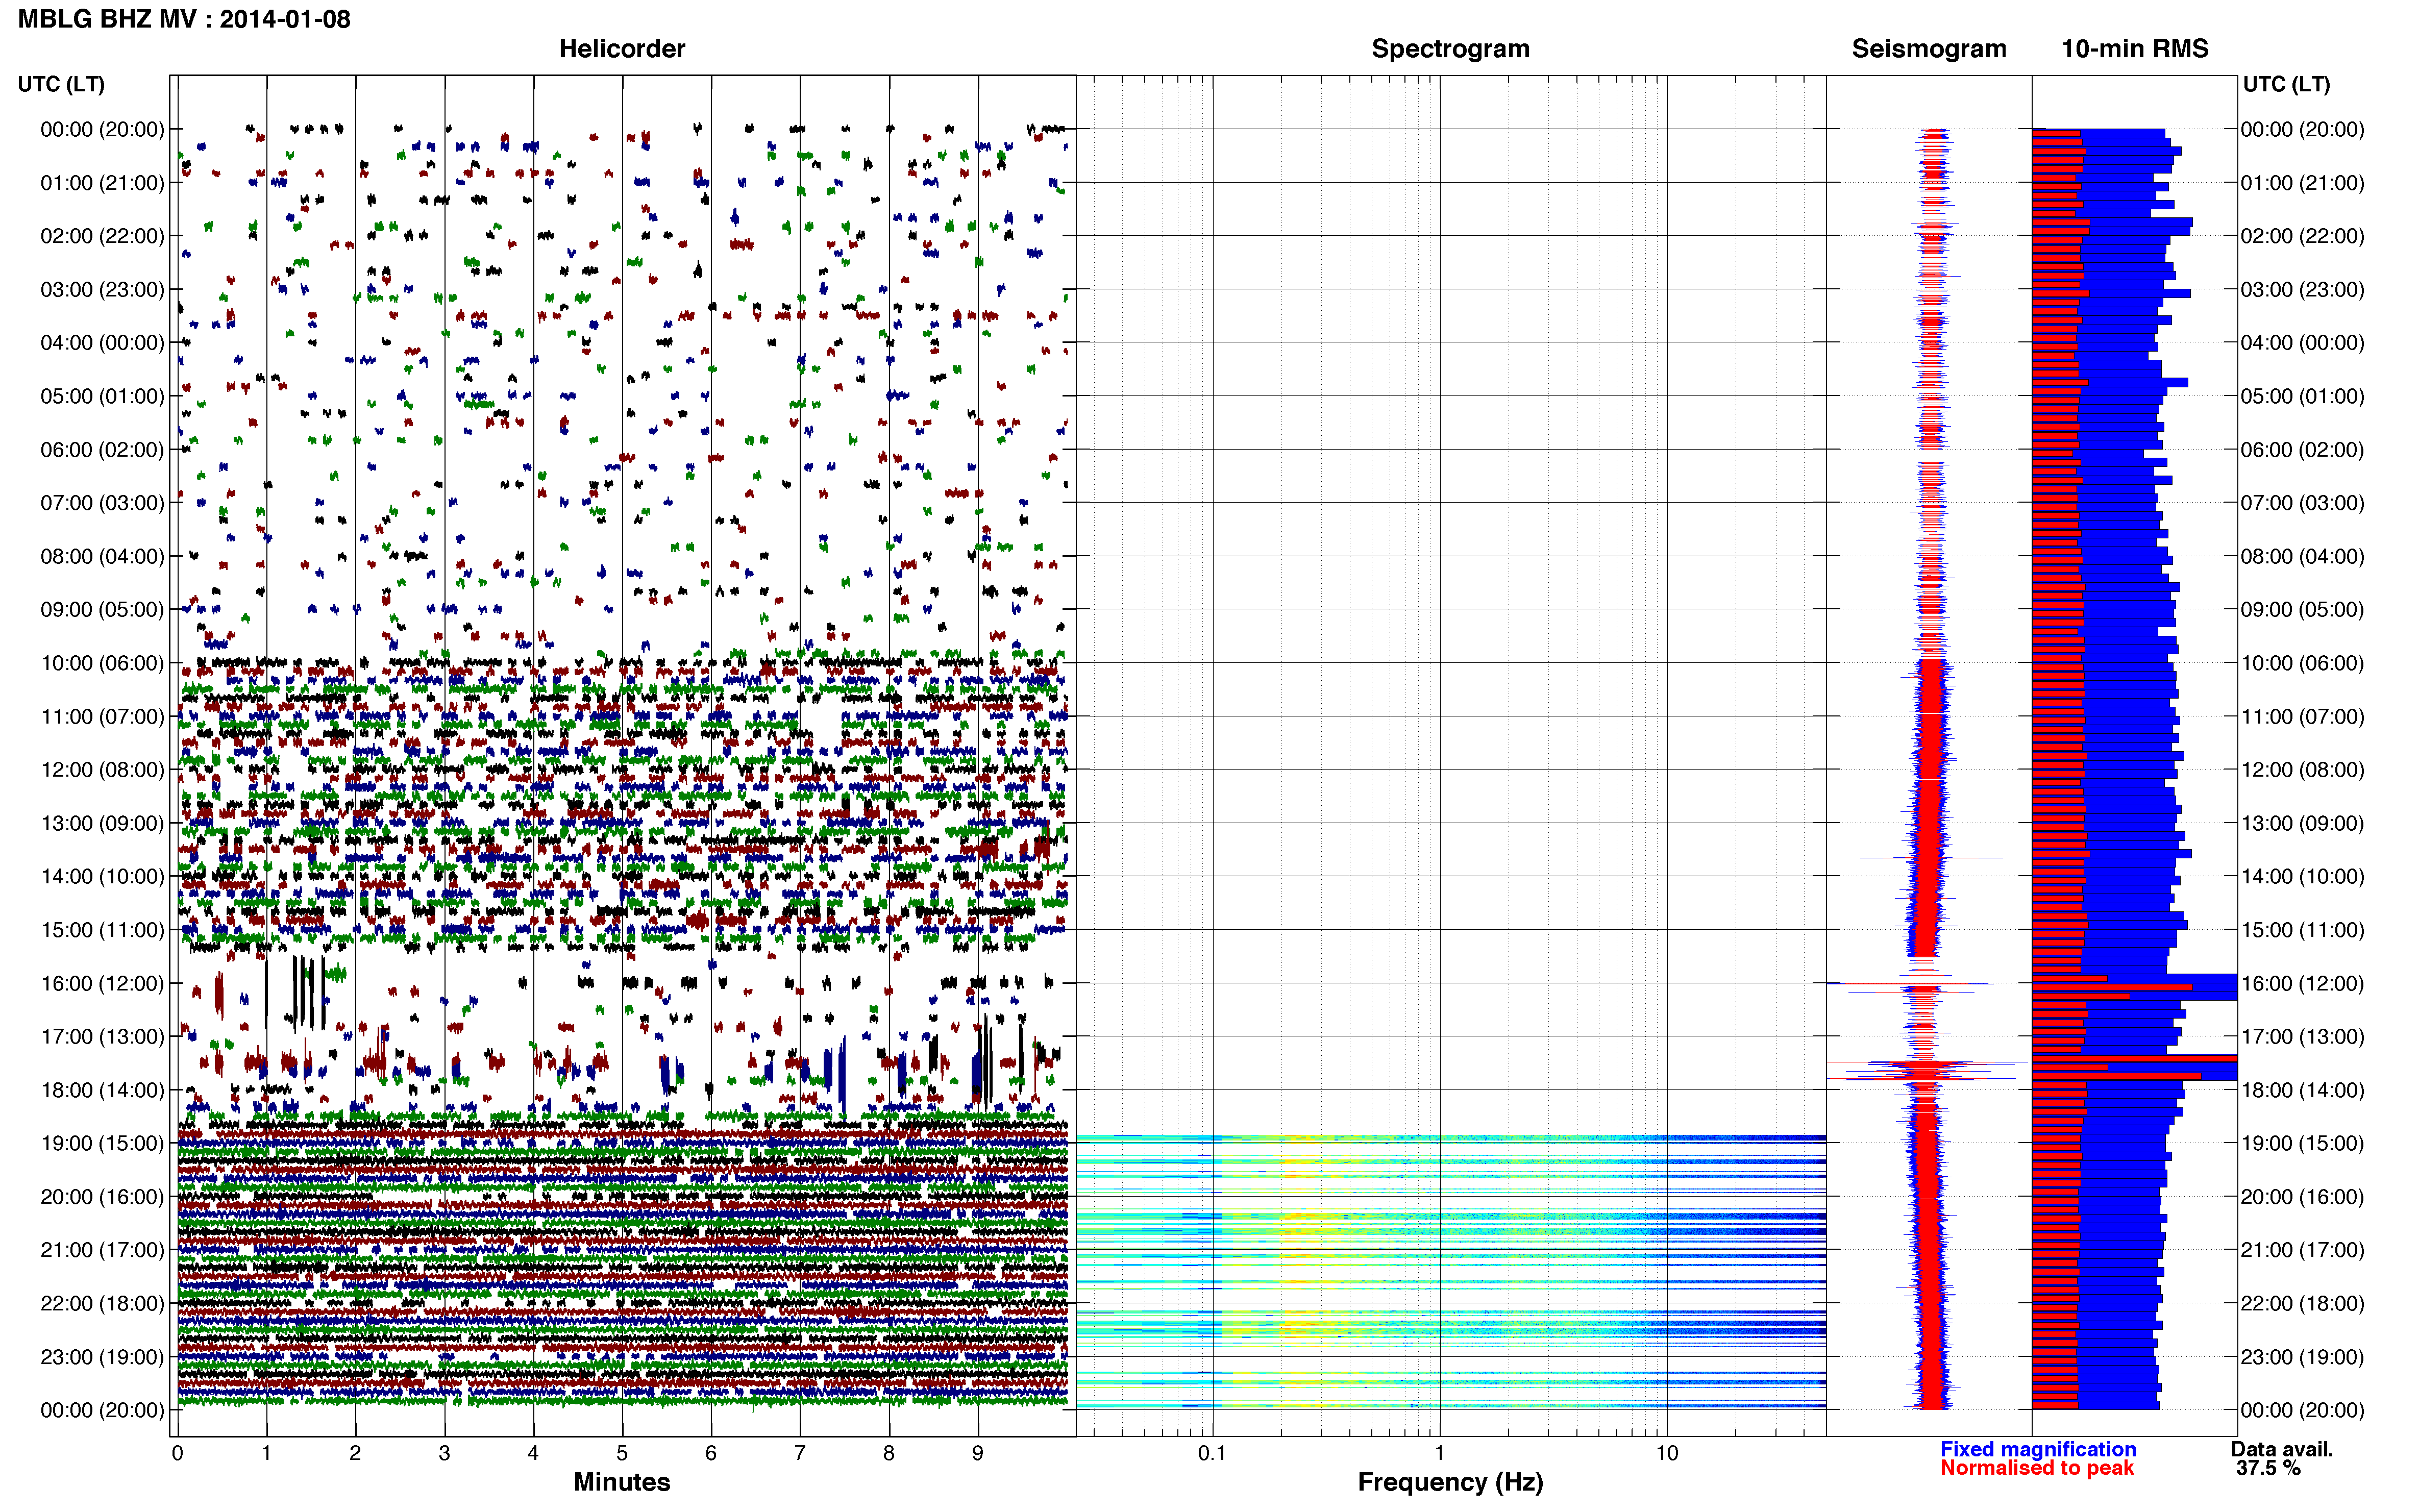Click Helicorder time label 08:00 (04:00)

click(x=102, y=556)
